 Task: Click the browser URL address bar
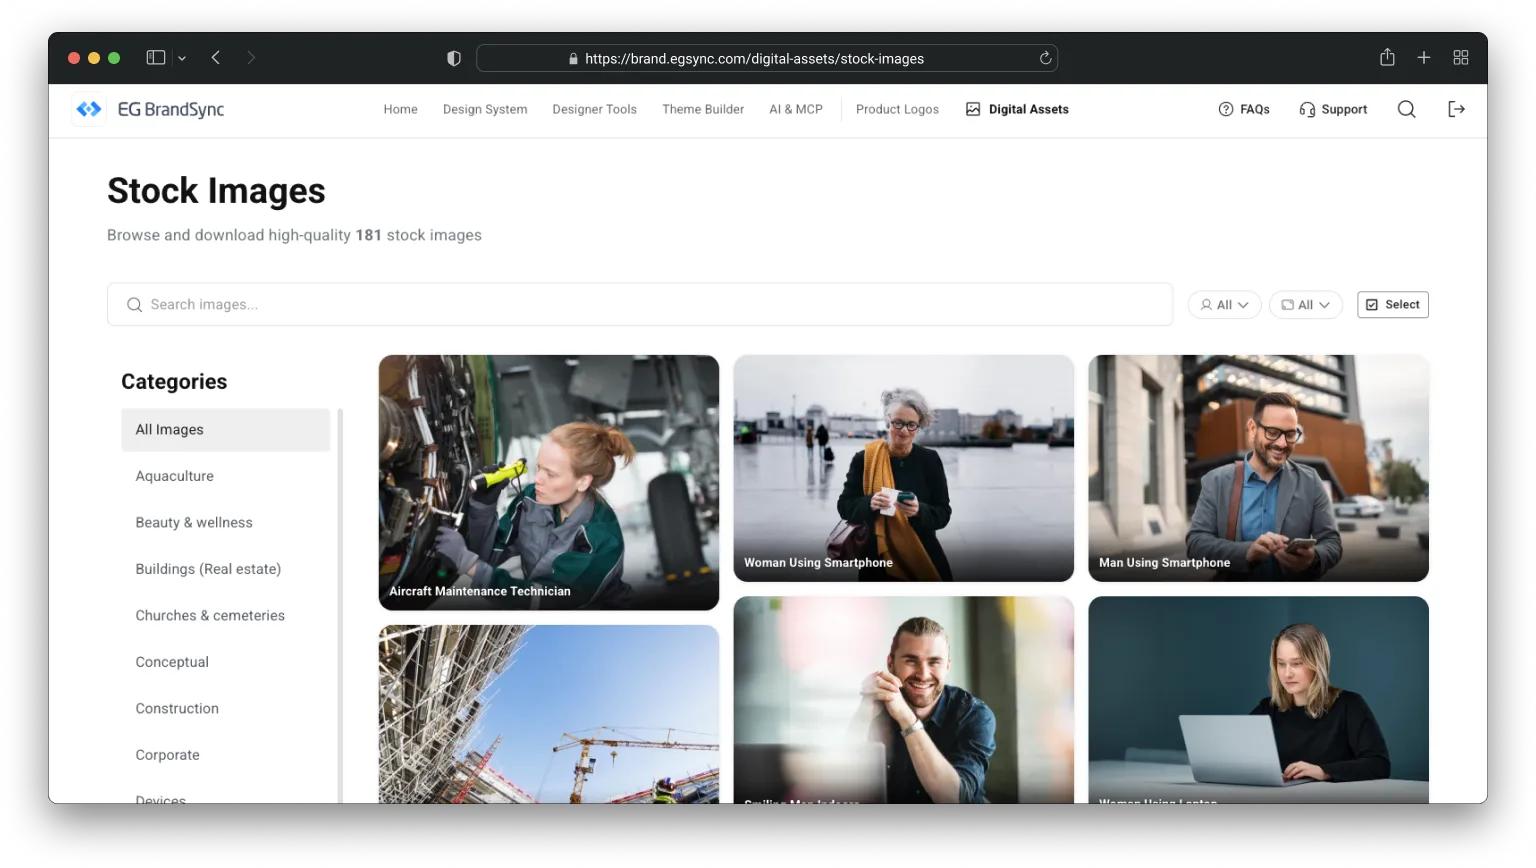click(767, 58)
